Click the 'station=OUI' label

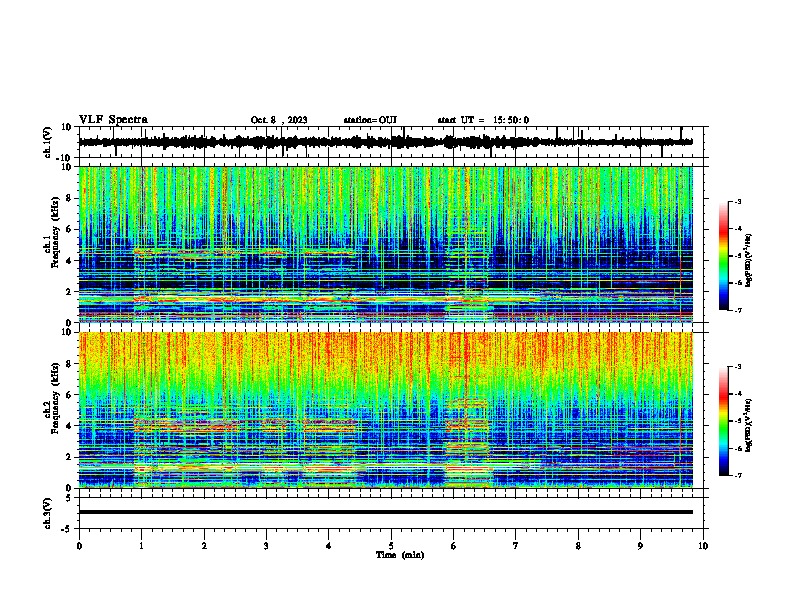[x=370, y=120]
